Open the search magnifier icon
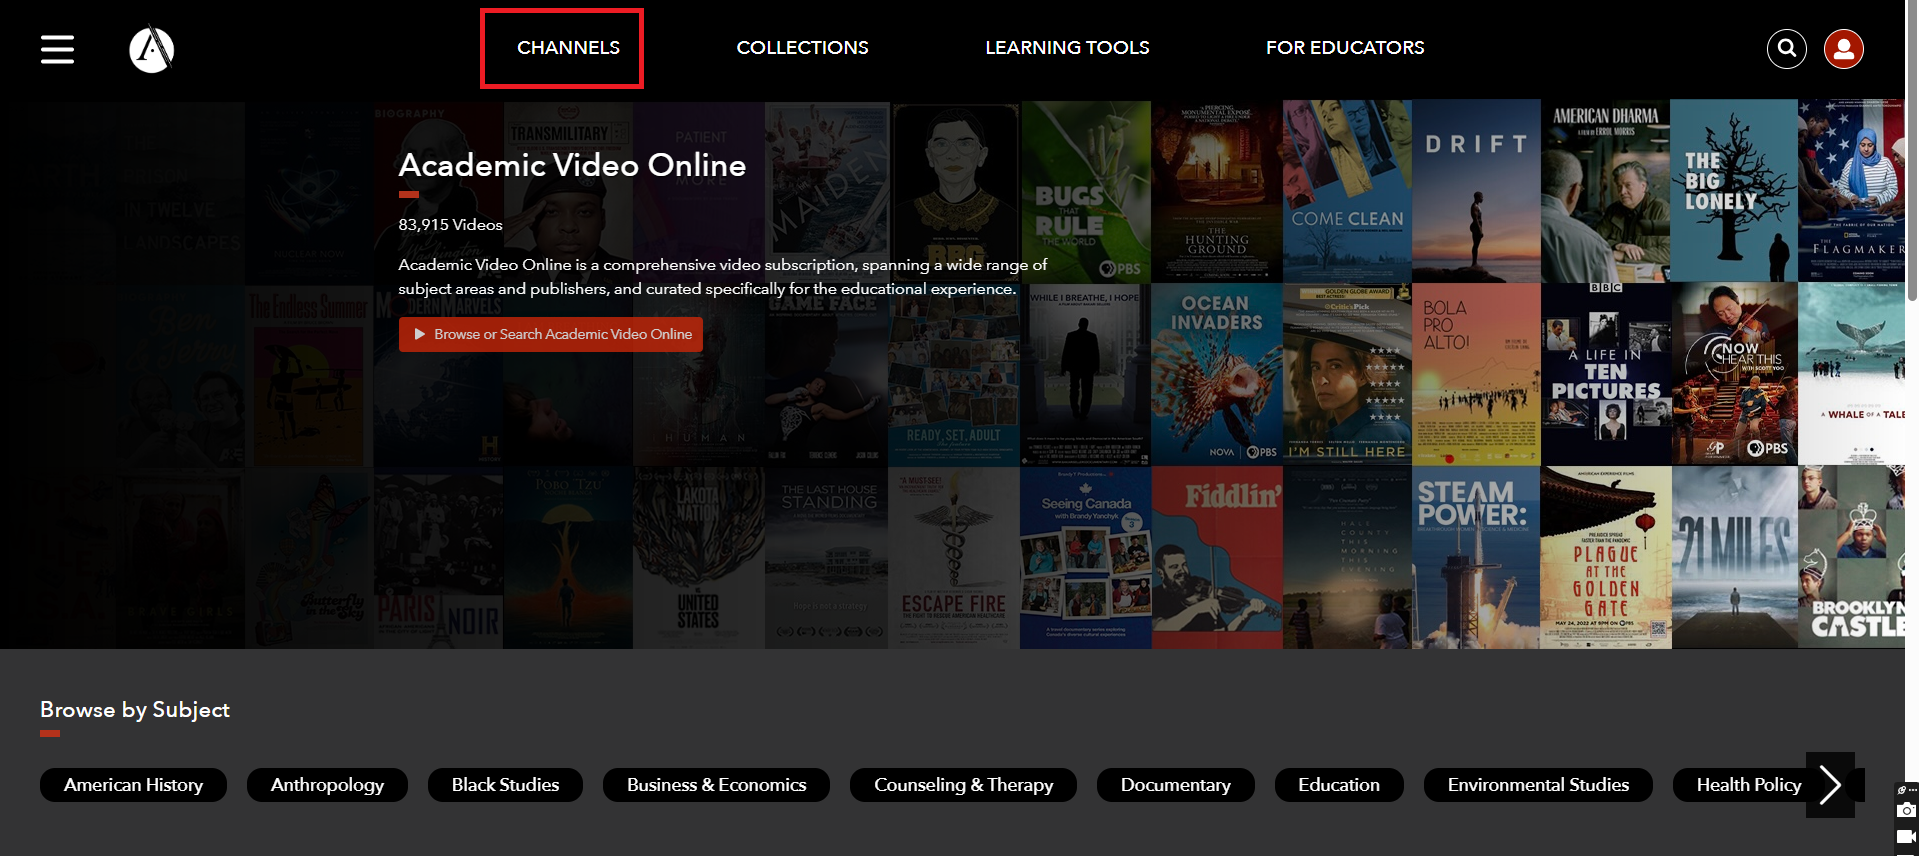This screenshot has width=1919, height=856. 1786,49
